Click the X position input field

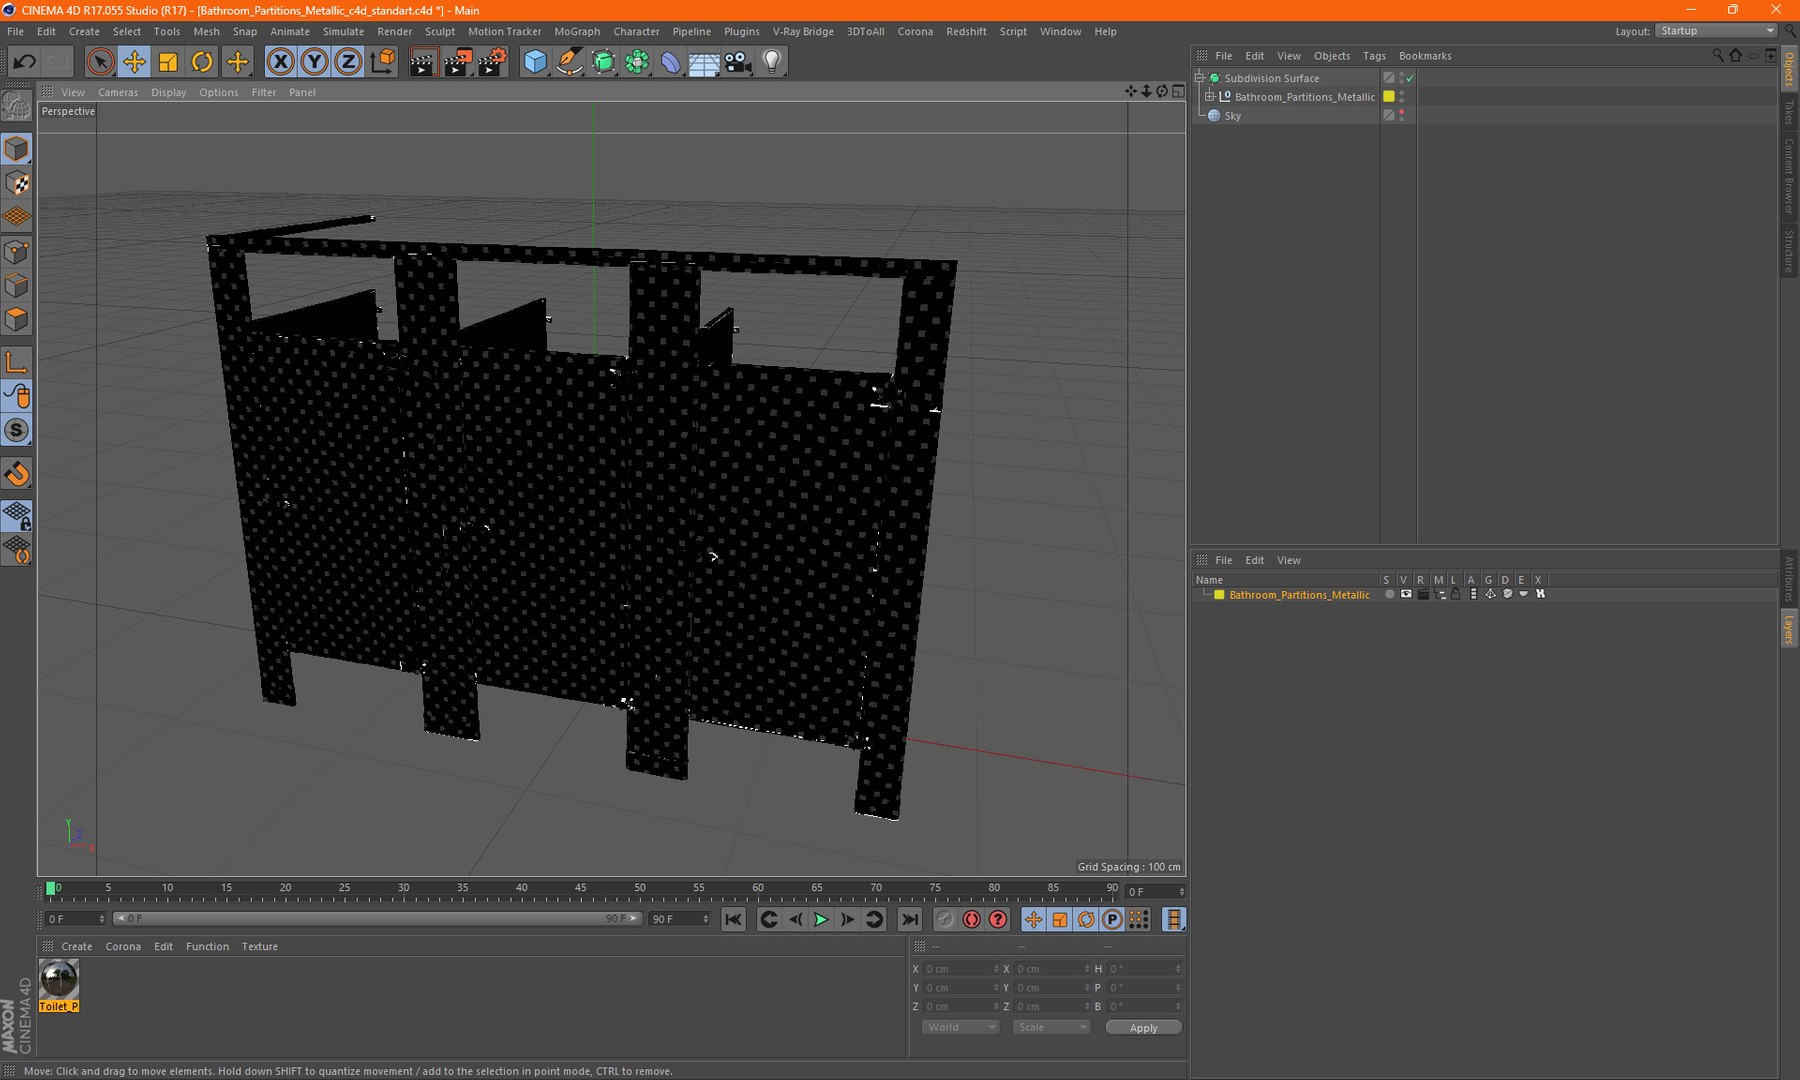[960, 969]
